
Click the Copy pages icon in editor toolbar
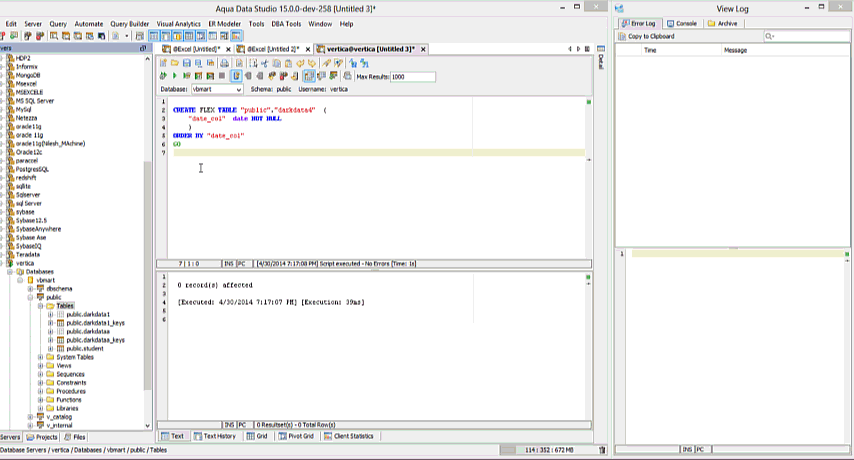point(277,63)
